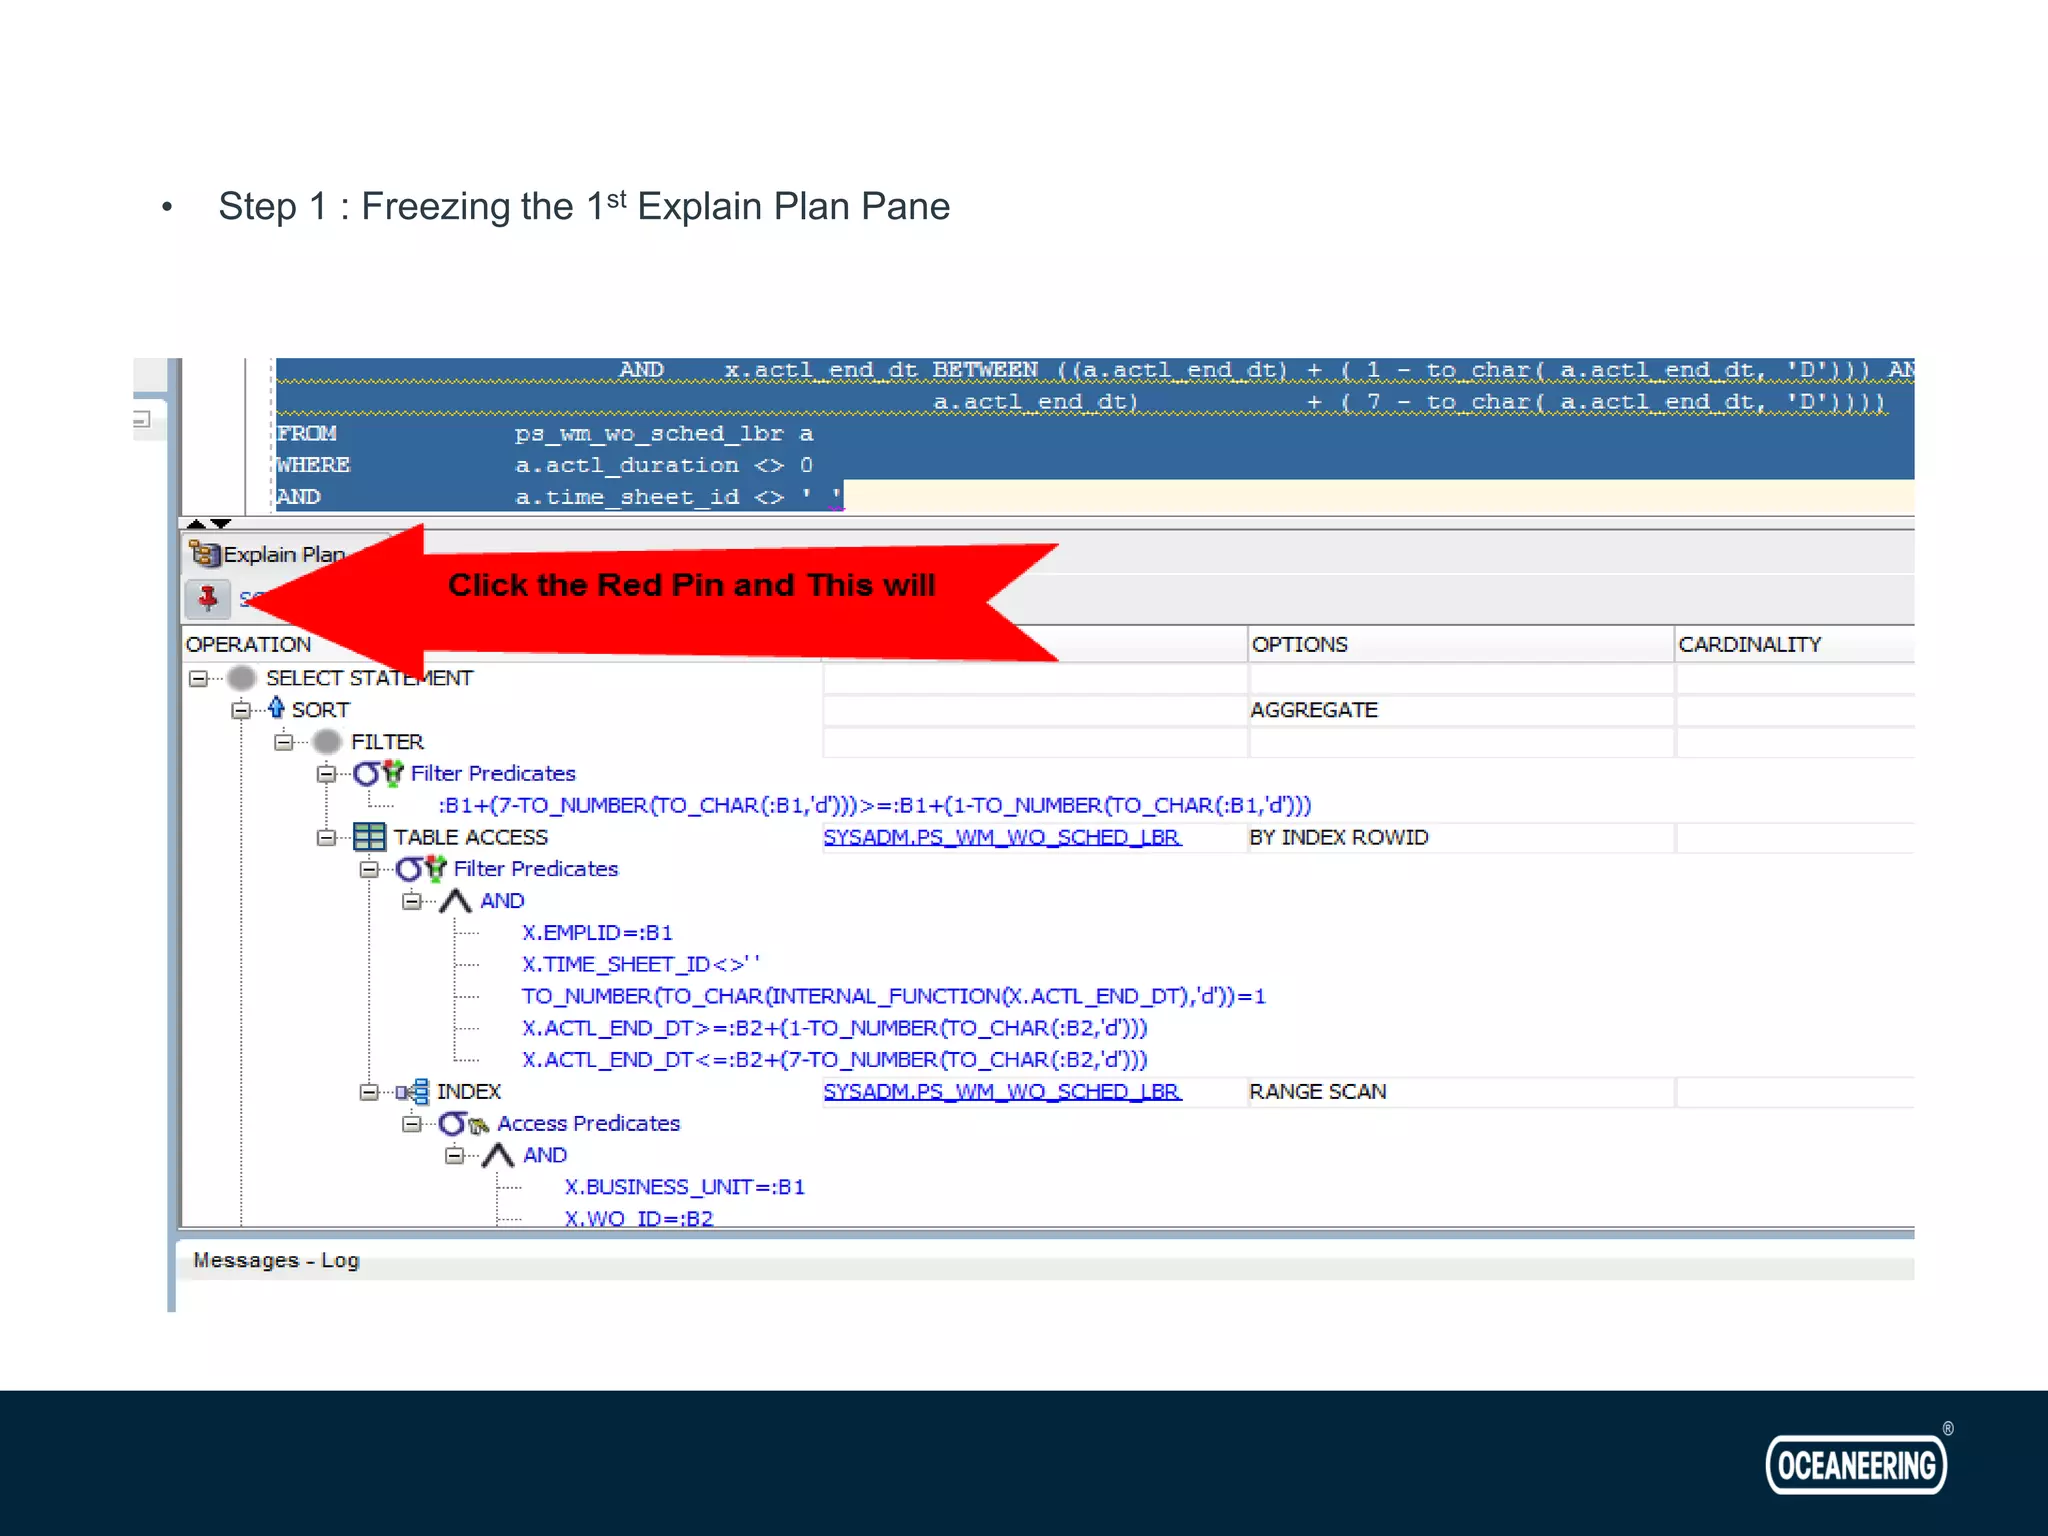
Task: Select predicate X.ACTL_END_DT<=:B2 line
Action: coord(834,1060)
